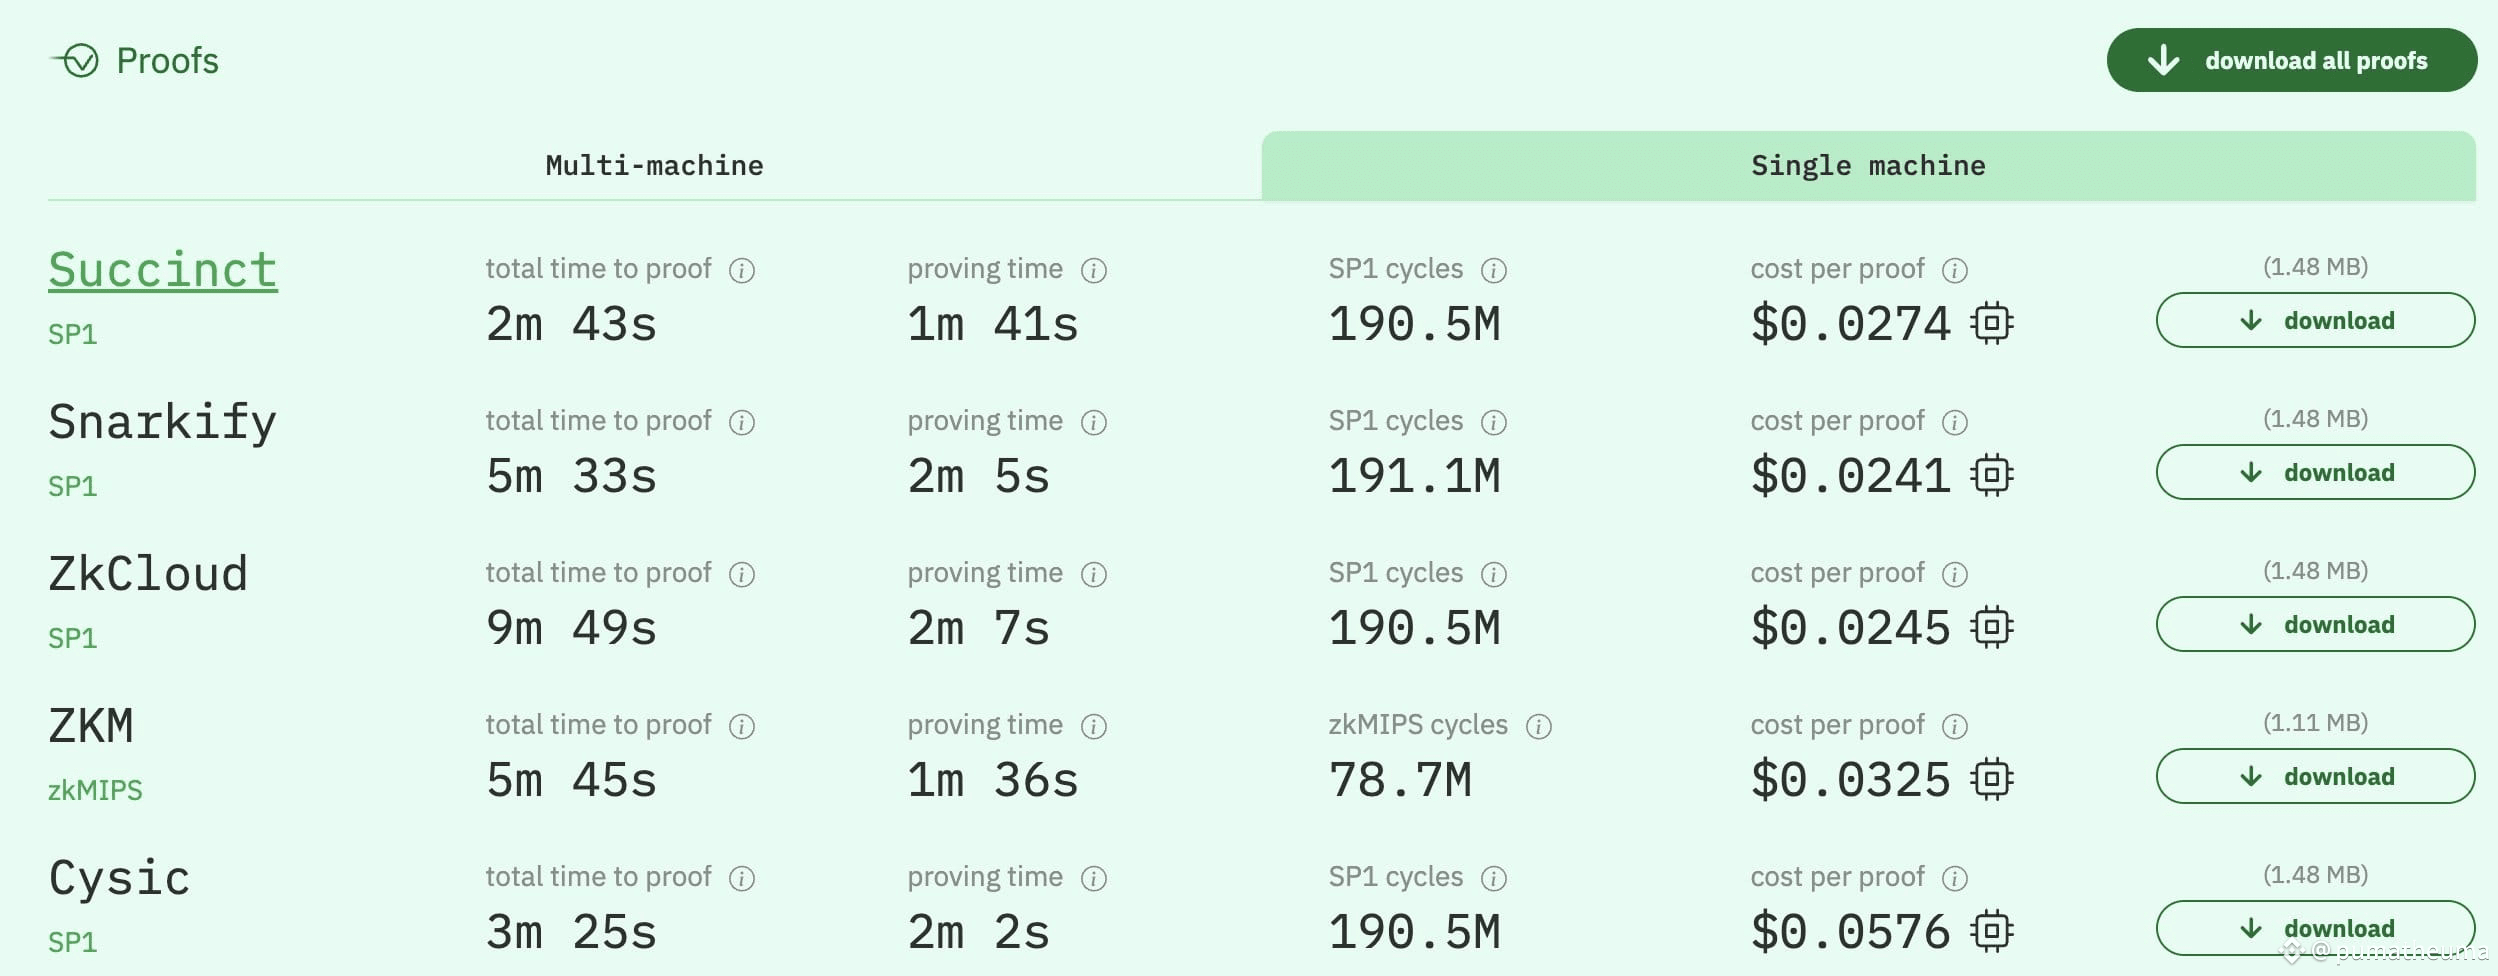2498x976 pixels.
Task: Download the Snarkify proof
Action: pyautogui.click(x=2315, y=472)
